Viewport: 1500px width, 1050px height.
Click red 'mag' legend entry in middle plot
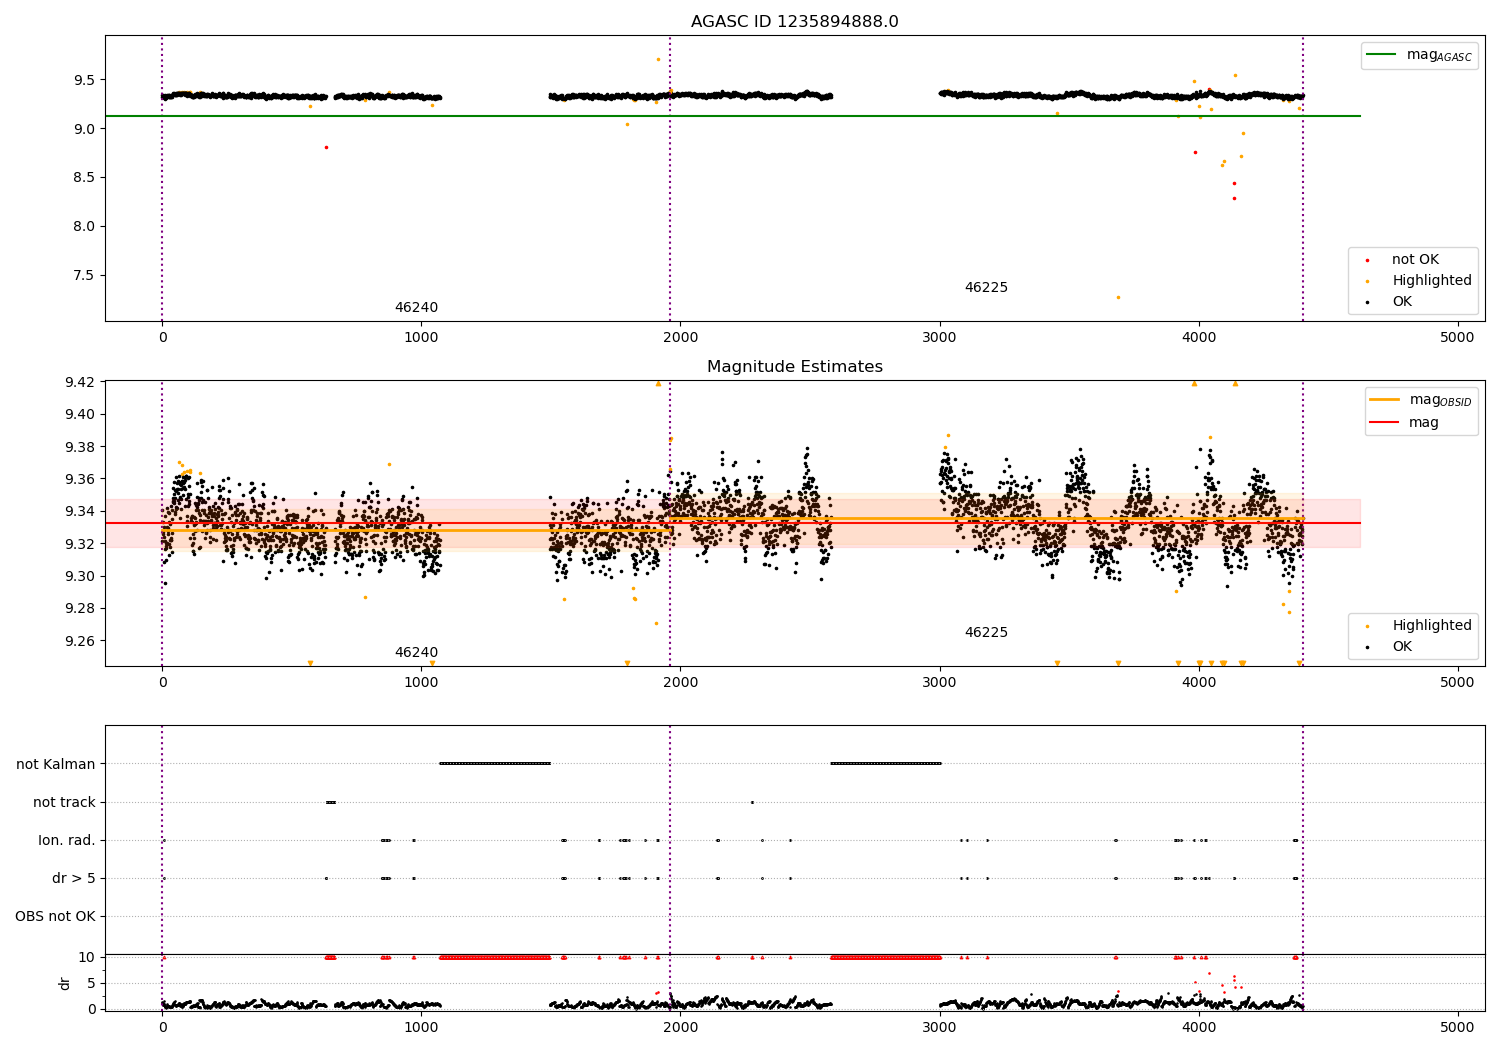pos(1405,423)
